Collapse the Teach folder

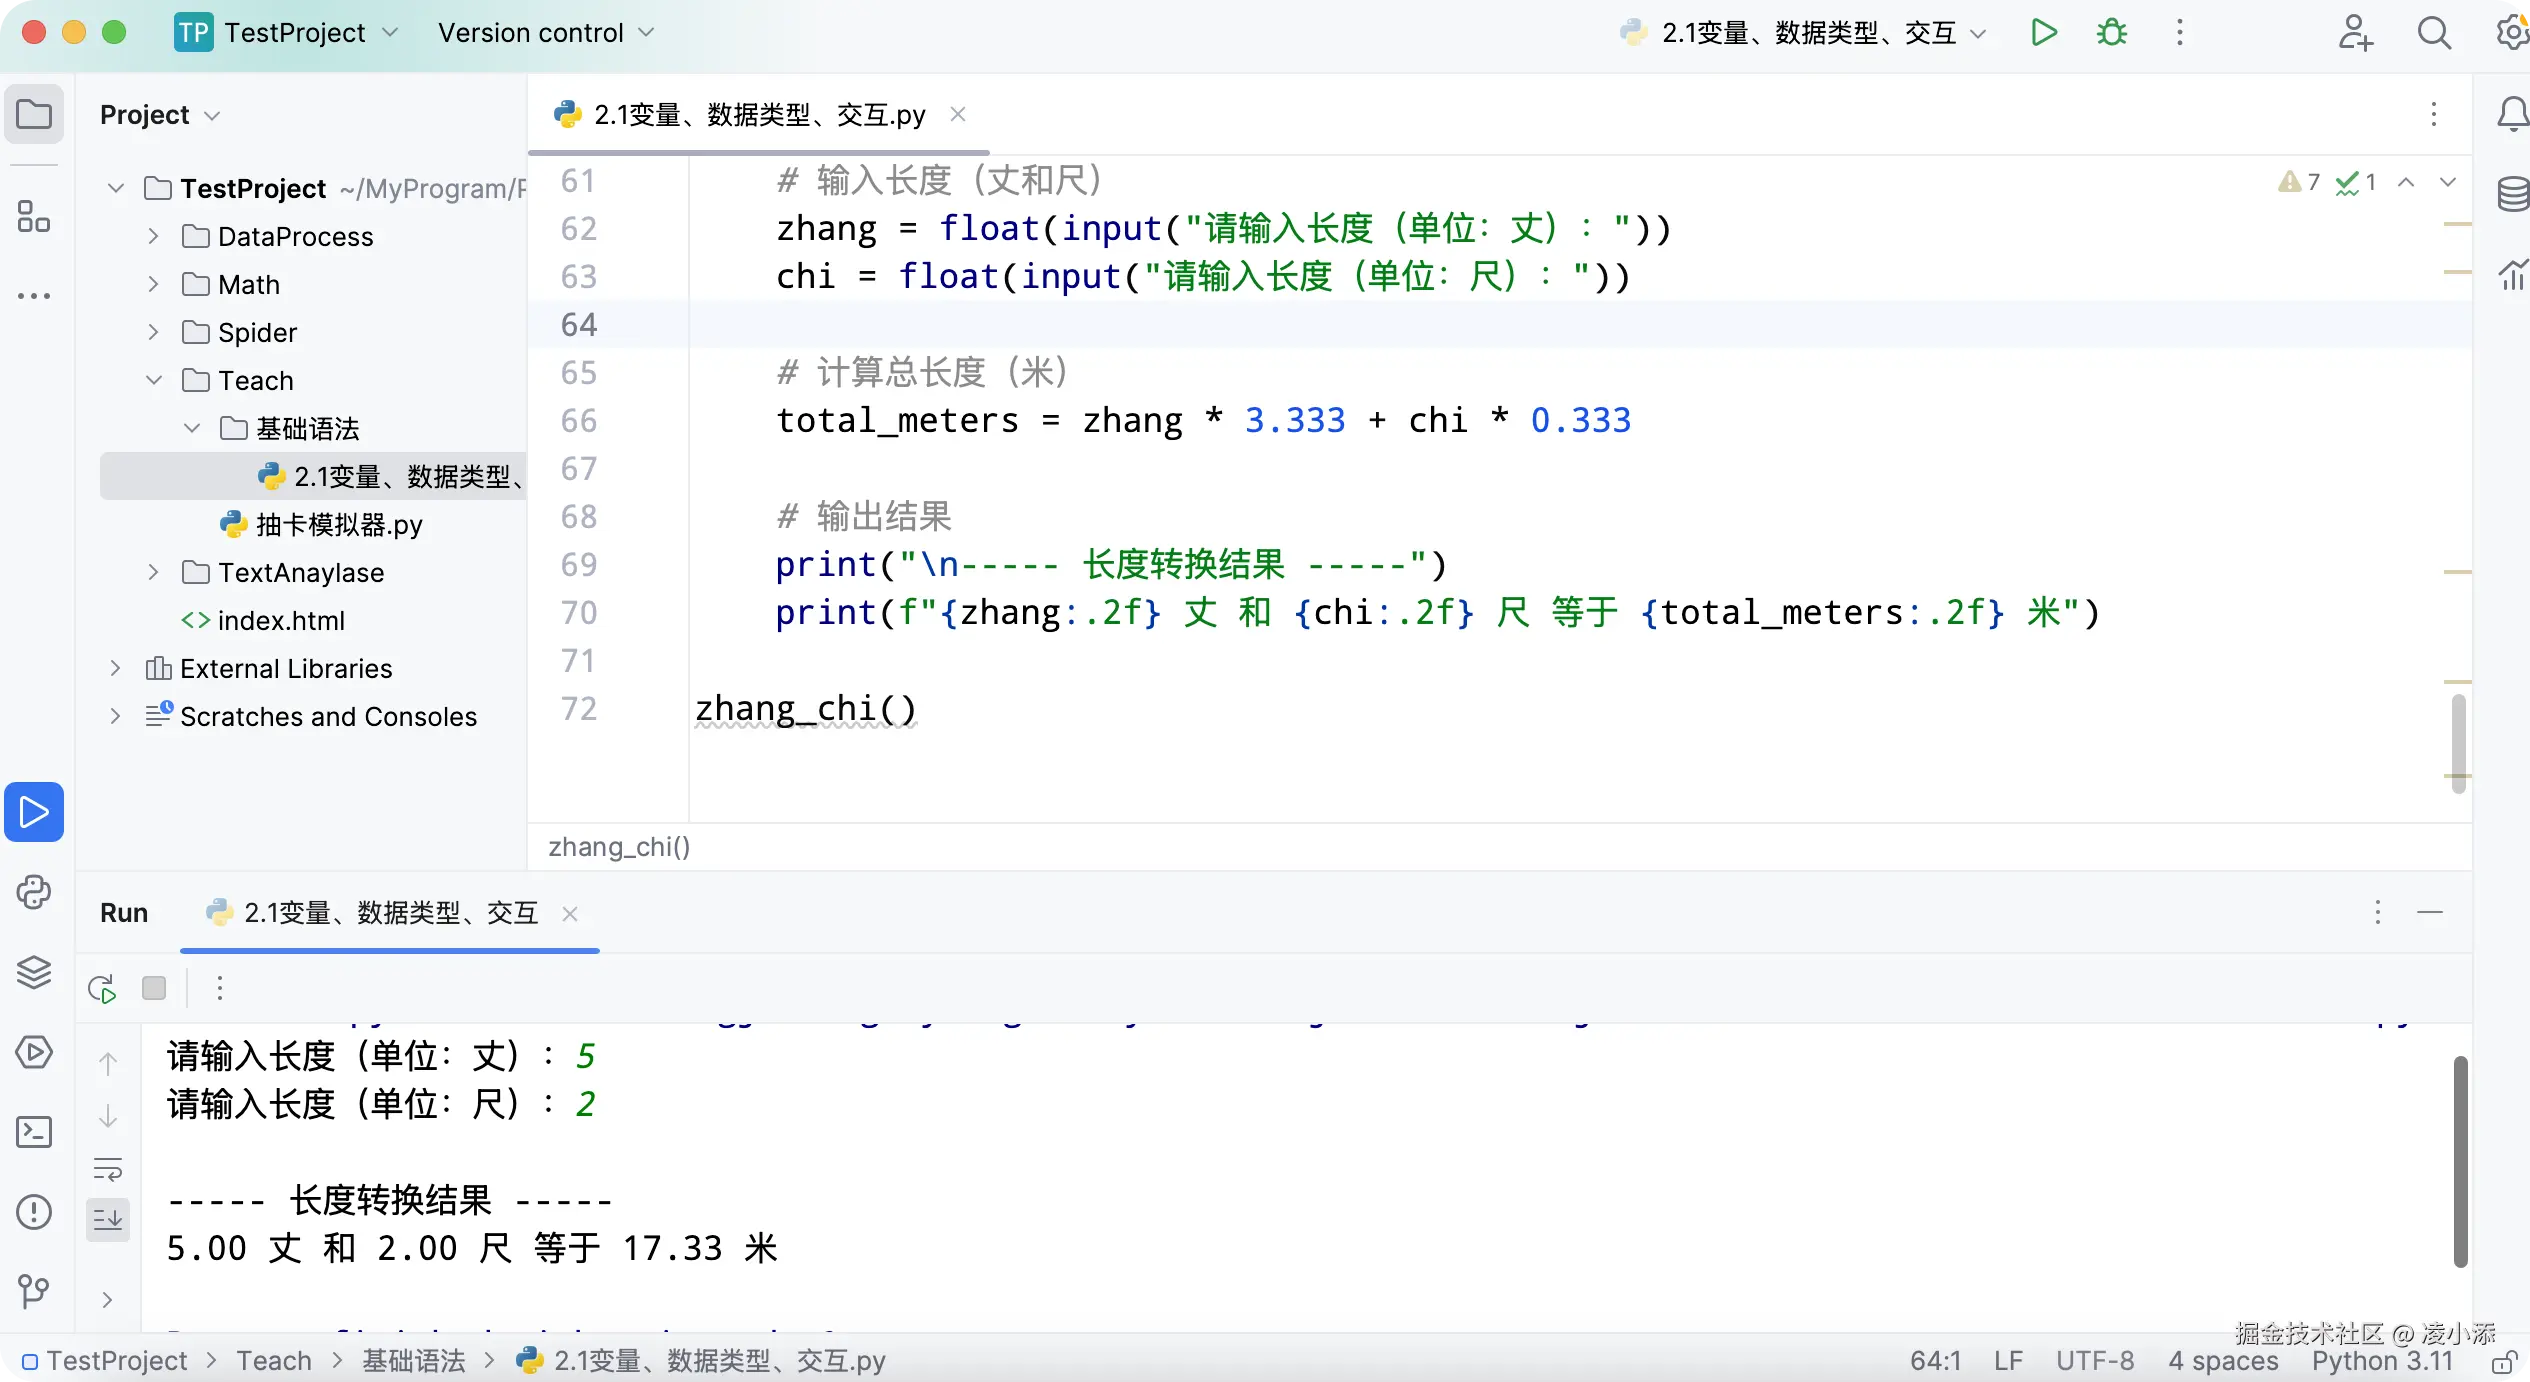click(x=153, y=381)
